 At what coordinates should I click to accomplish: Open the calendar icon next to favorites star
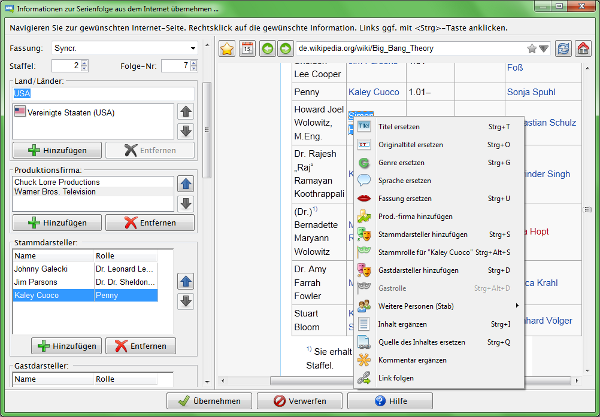pos(246,48)
